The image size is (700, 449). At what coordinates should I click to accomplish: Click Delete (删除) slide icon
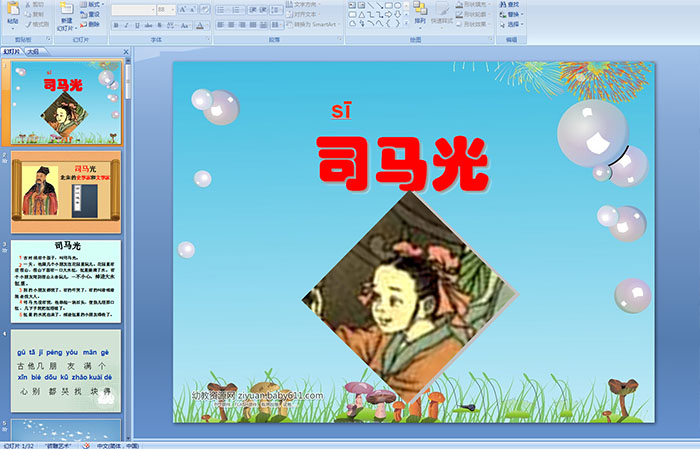83,24
